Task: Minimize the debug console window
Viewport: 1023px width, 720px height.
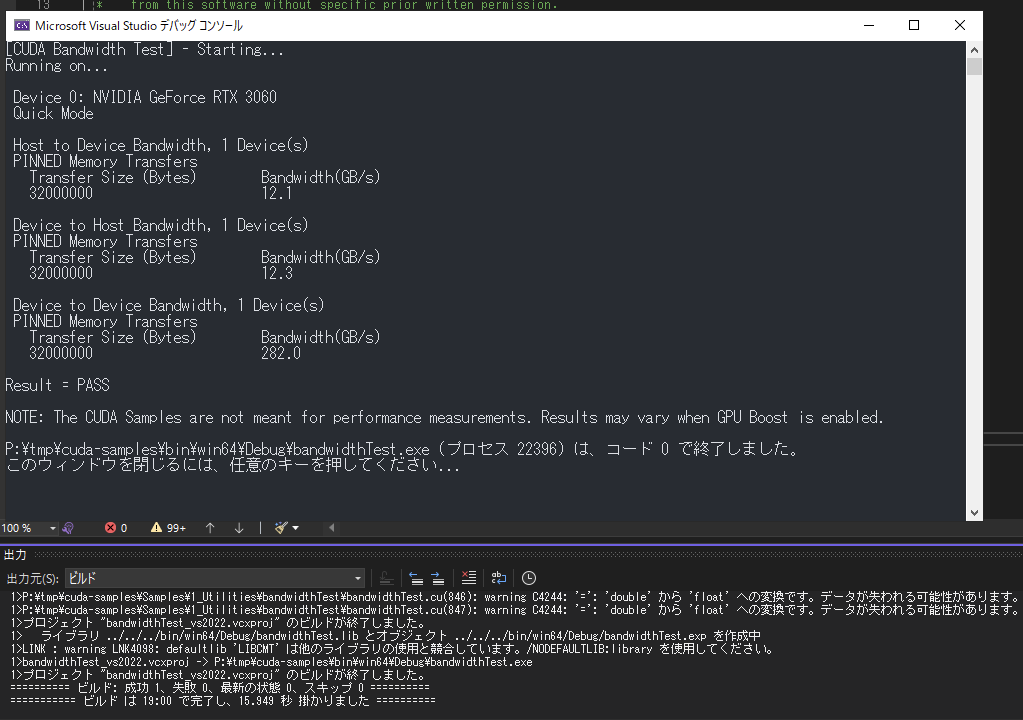Action: point(868,25)
